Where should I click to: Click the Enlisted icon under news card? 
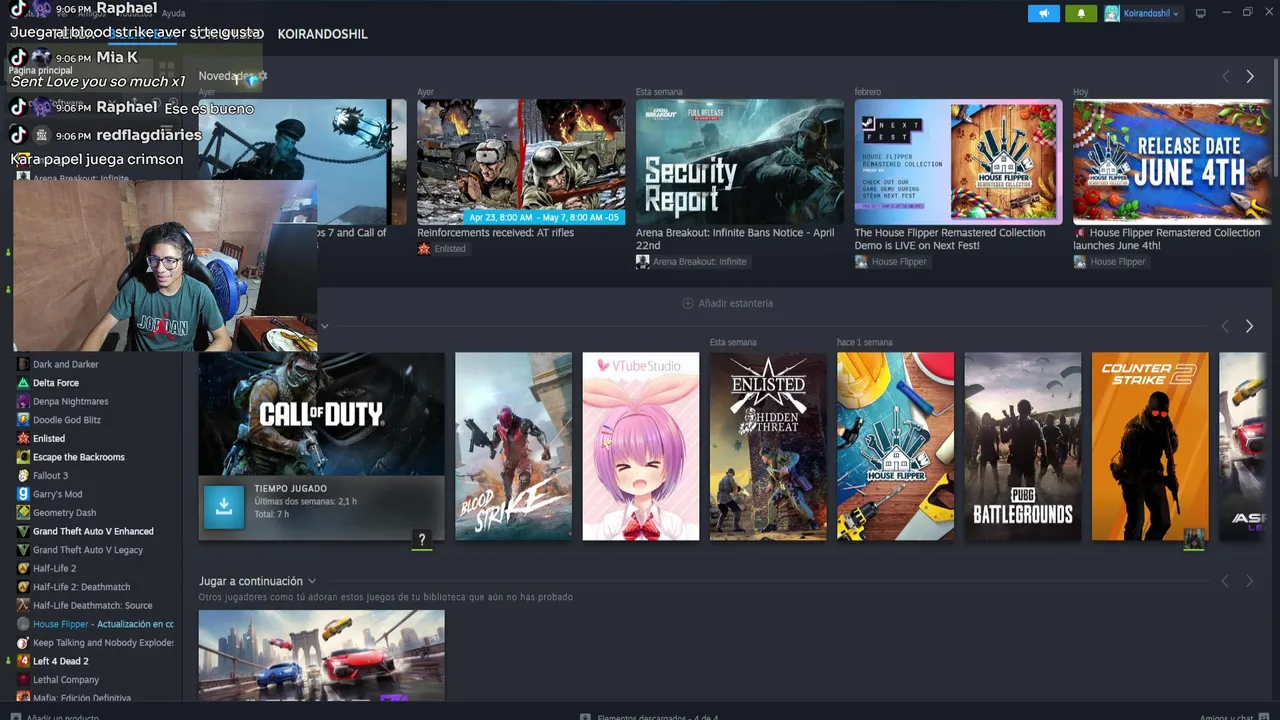point(424,249)
